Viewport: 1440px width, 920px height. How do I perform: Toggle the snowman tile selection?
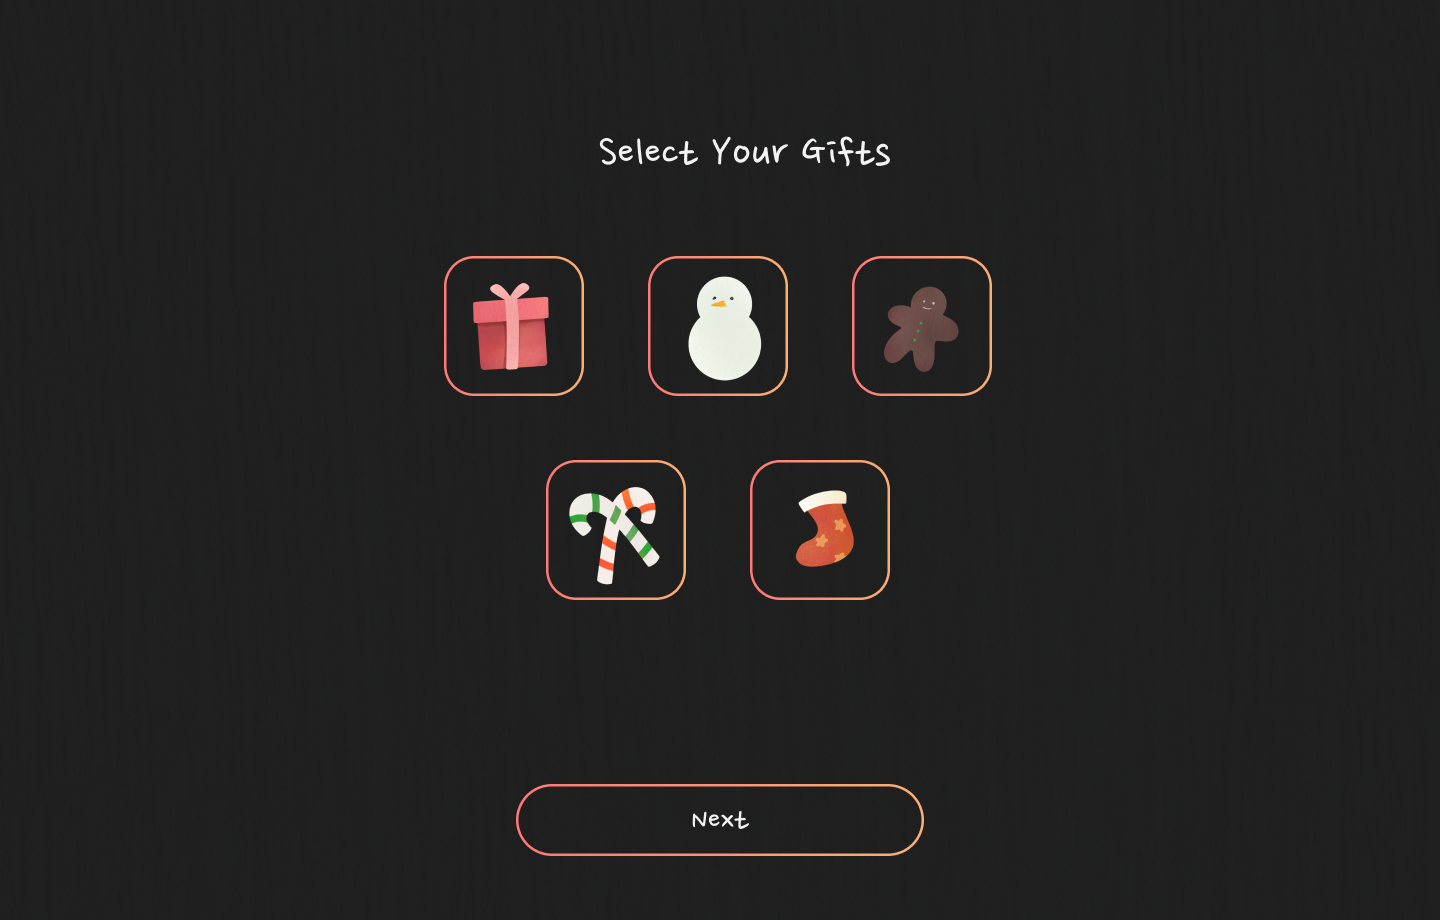718,326
